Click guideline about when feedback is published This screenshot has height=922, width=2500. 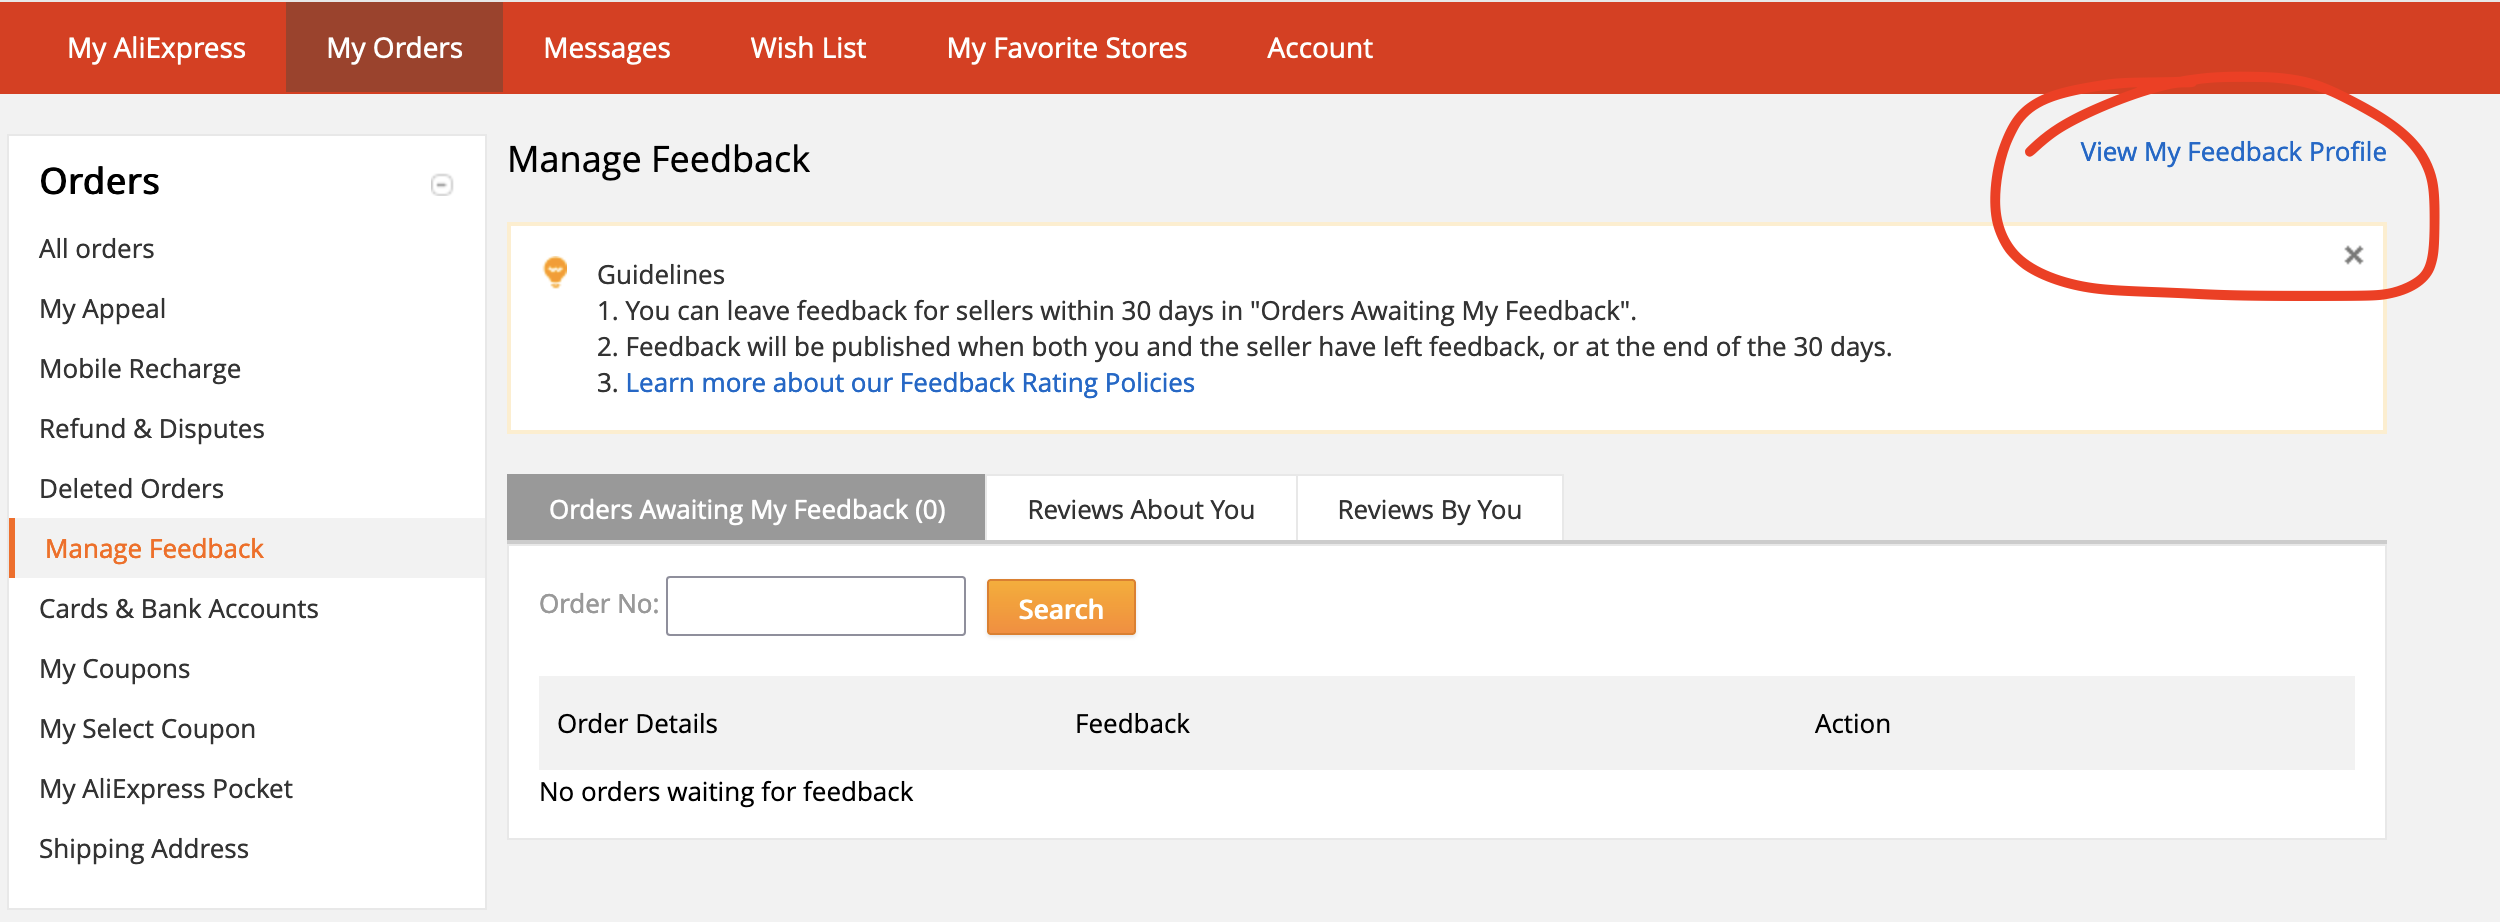click(x=1244, y=347)
